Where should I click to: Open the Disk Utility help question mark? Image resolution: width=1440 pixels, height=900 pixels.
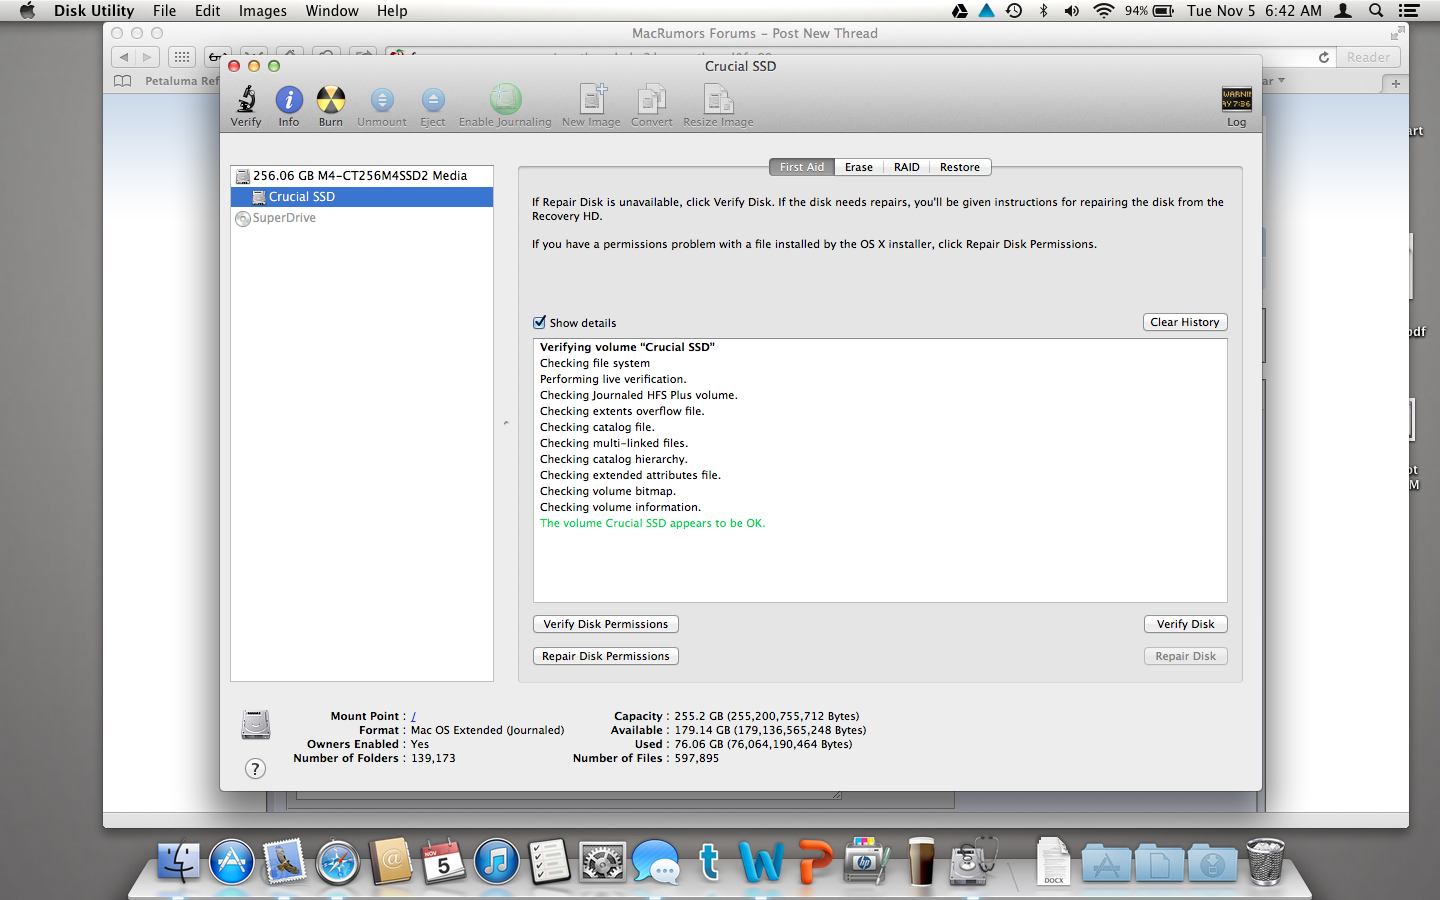point(256,768)
